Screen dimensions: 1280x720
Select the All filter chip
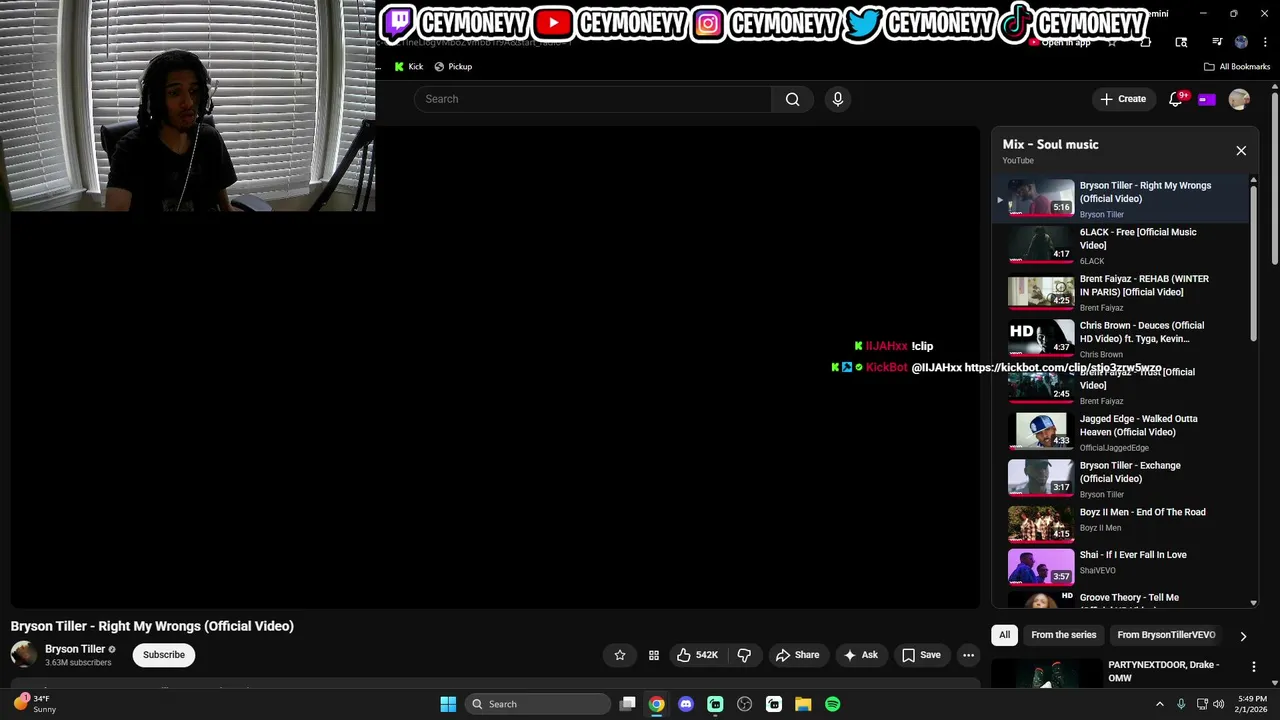[1004, 635]
